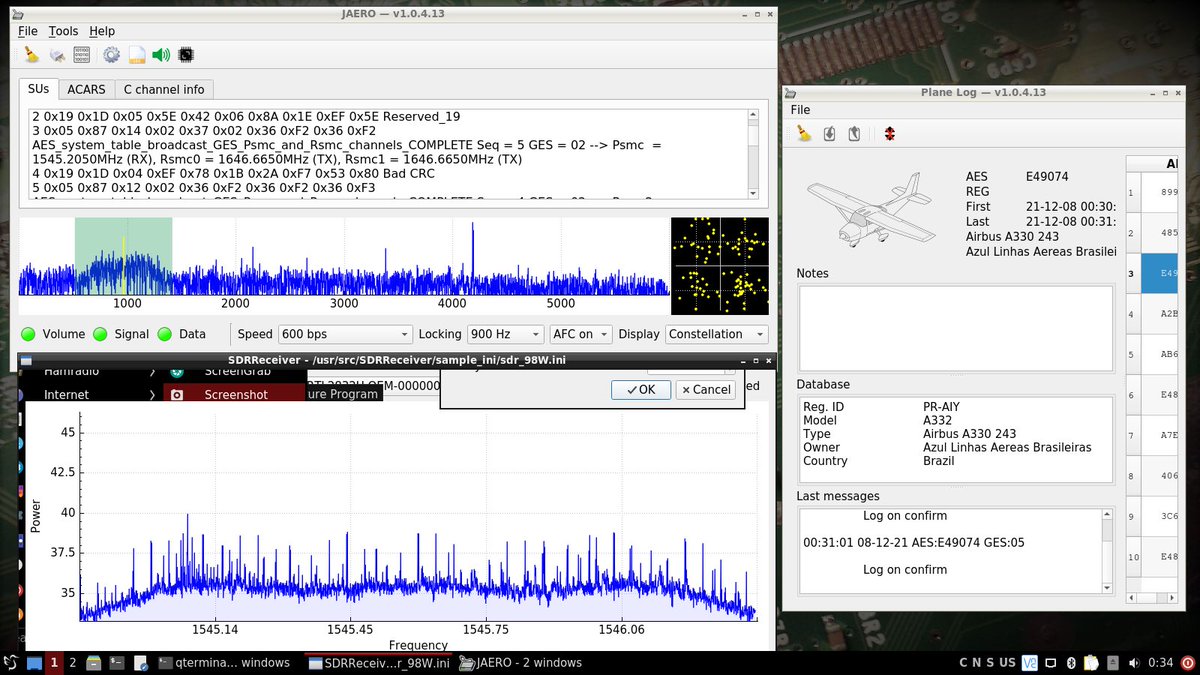Image resolution: width=1200 pixels, height=675 pixels.
Task: Click the plug connect icon in JAERO toolbar
Action: pyautogui.click(x=58, y=55)
